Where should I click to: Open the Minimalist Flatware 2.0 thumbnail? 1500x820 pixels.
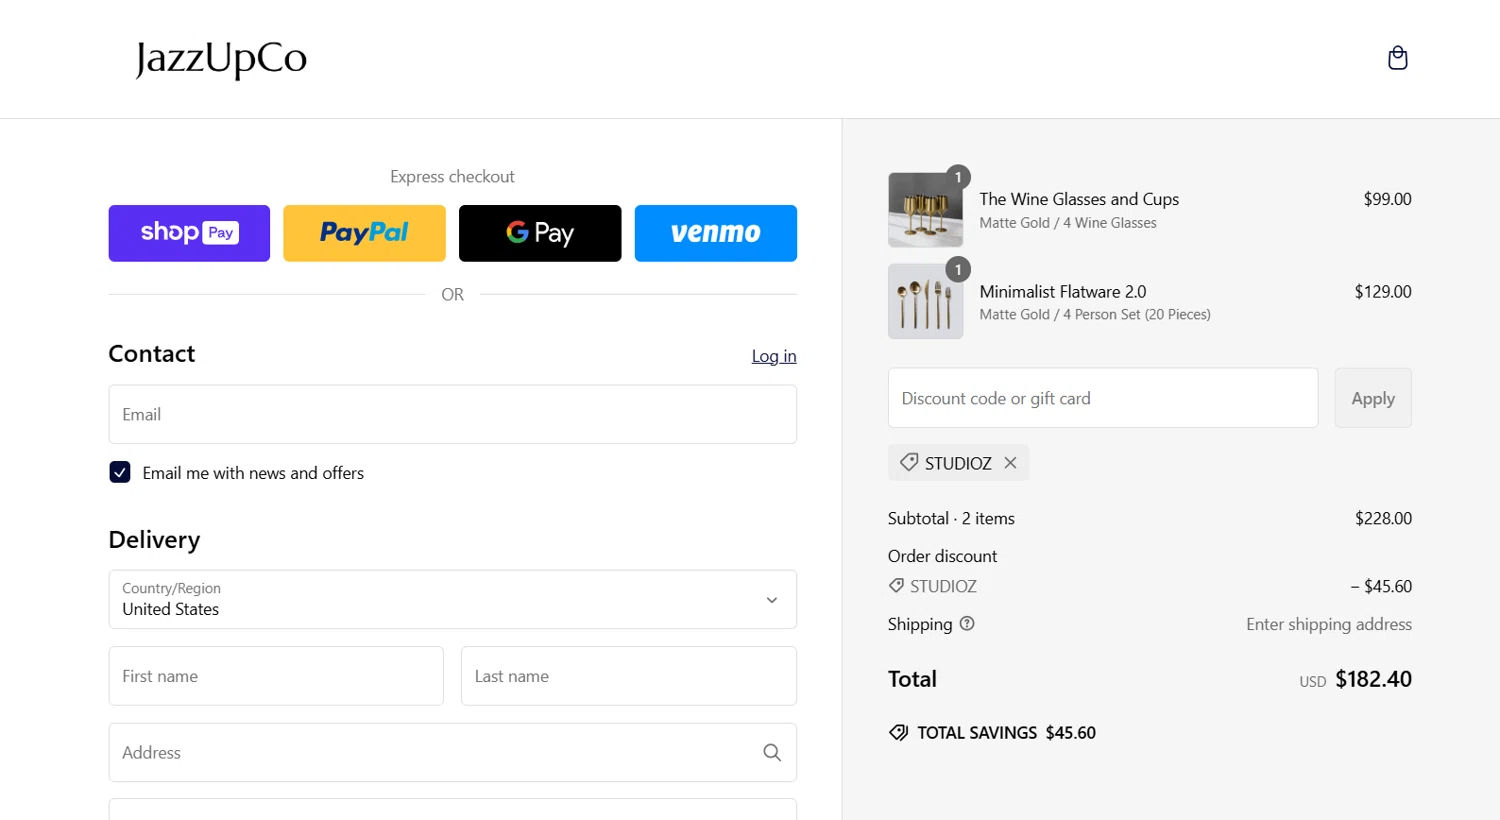click(x=926, y=301)
